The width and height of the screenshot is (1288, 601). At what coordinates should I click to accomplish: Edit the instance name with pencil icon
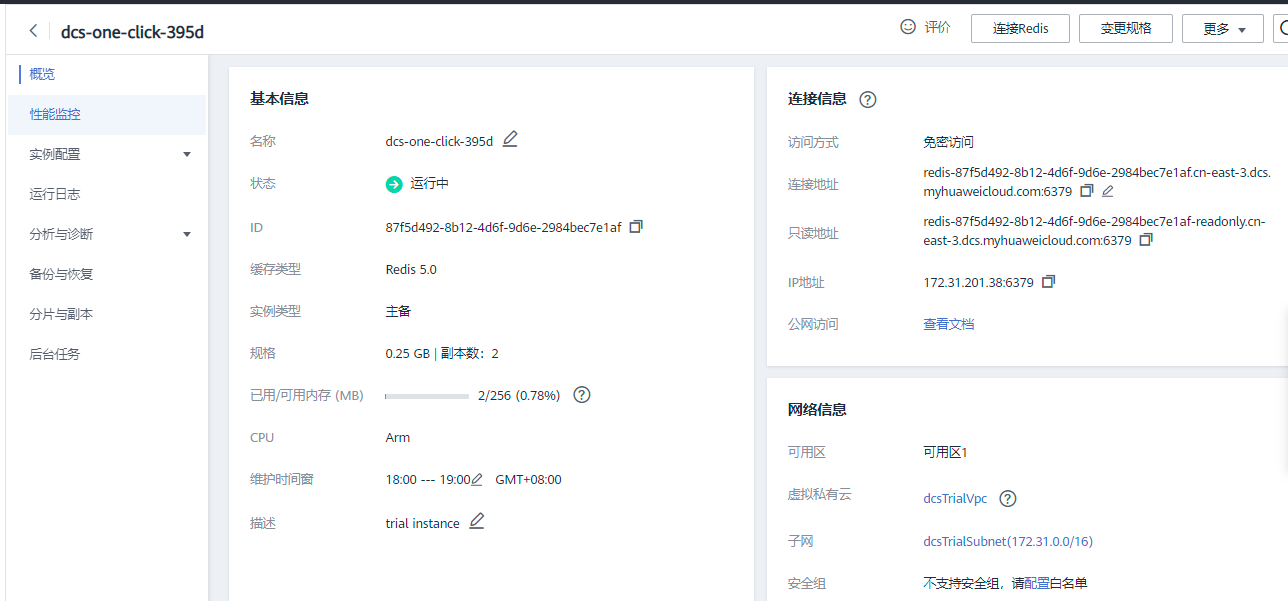(510, 140)
